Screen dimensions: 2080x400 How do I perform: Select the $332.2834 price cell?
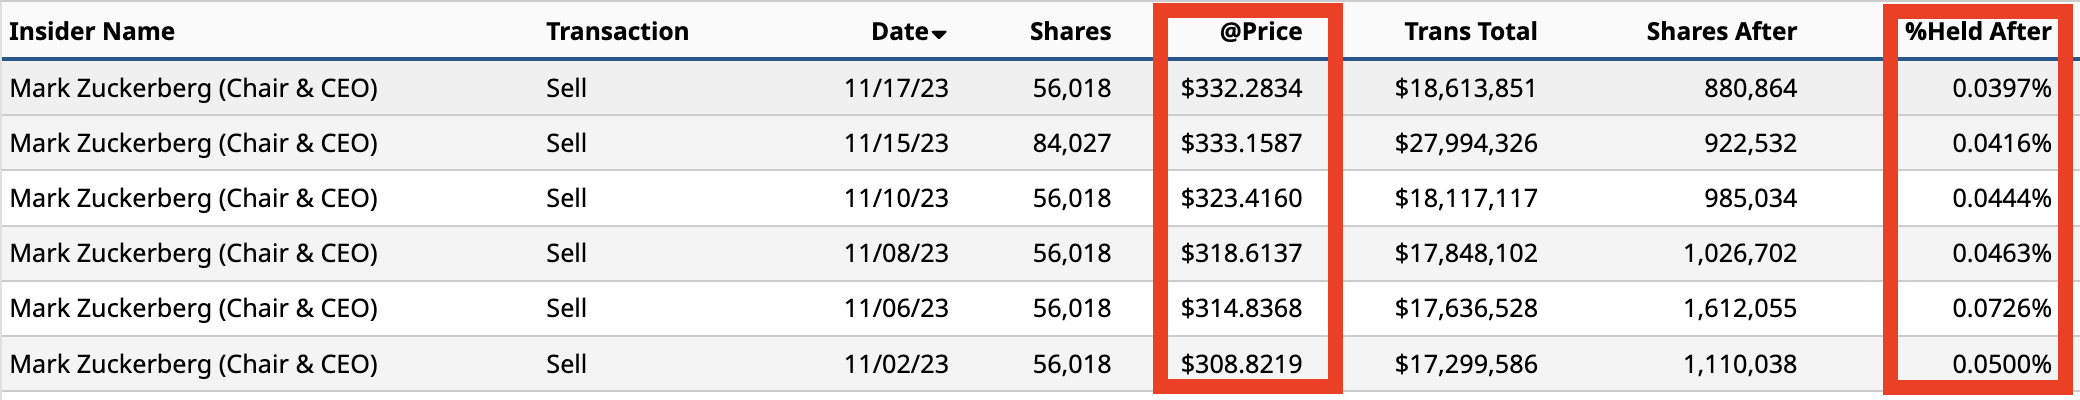click(x=1241, y=88)
